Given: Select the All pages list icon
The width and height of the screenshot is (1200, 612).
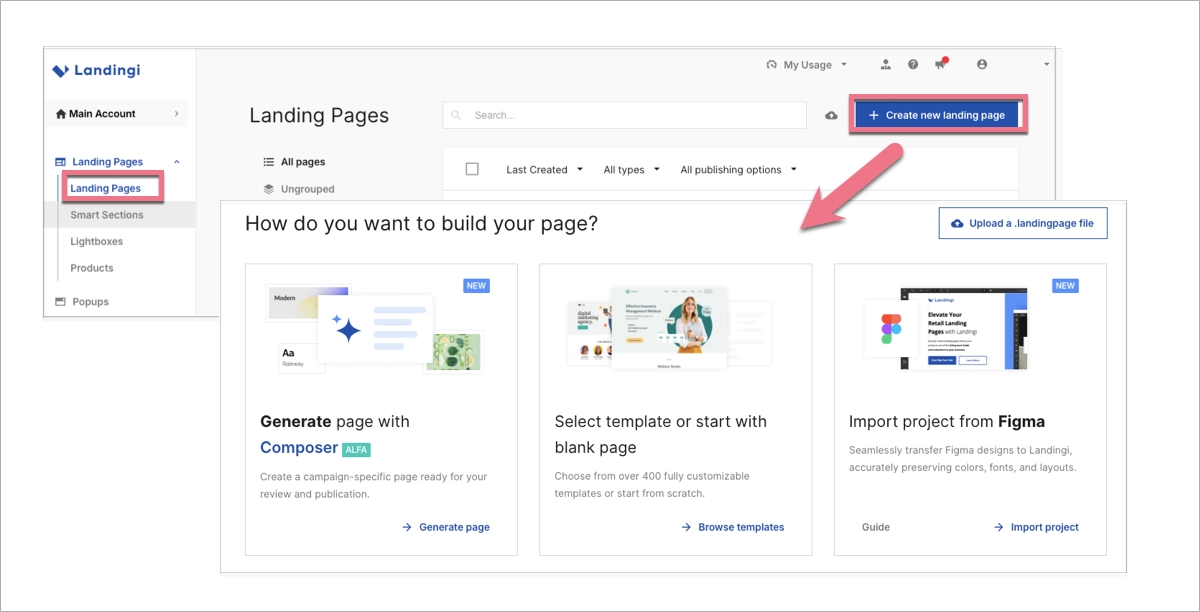Looking at the screenshot, I should coord(270,160).
